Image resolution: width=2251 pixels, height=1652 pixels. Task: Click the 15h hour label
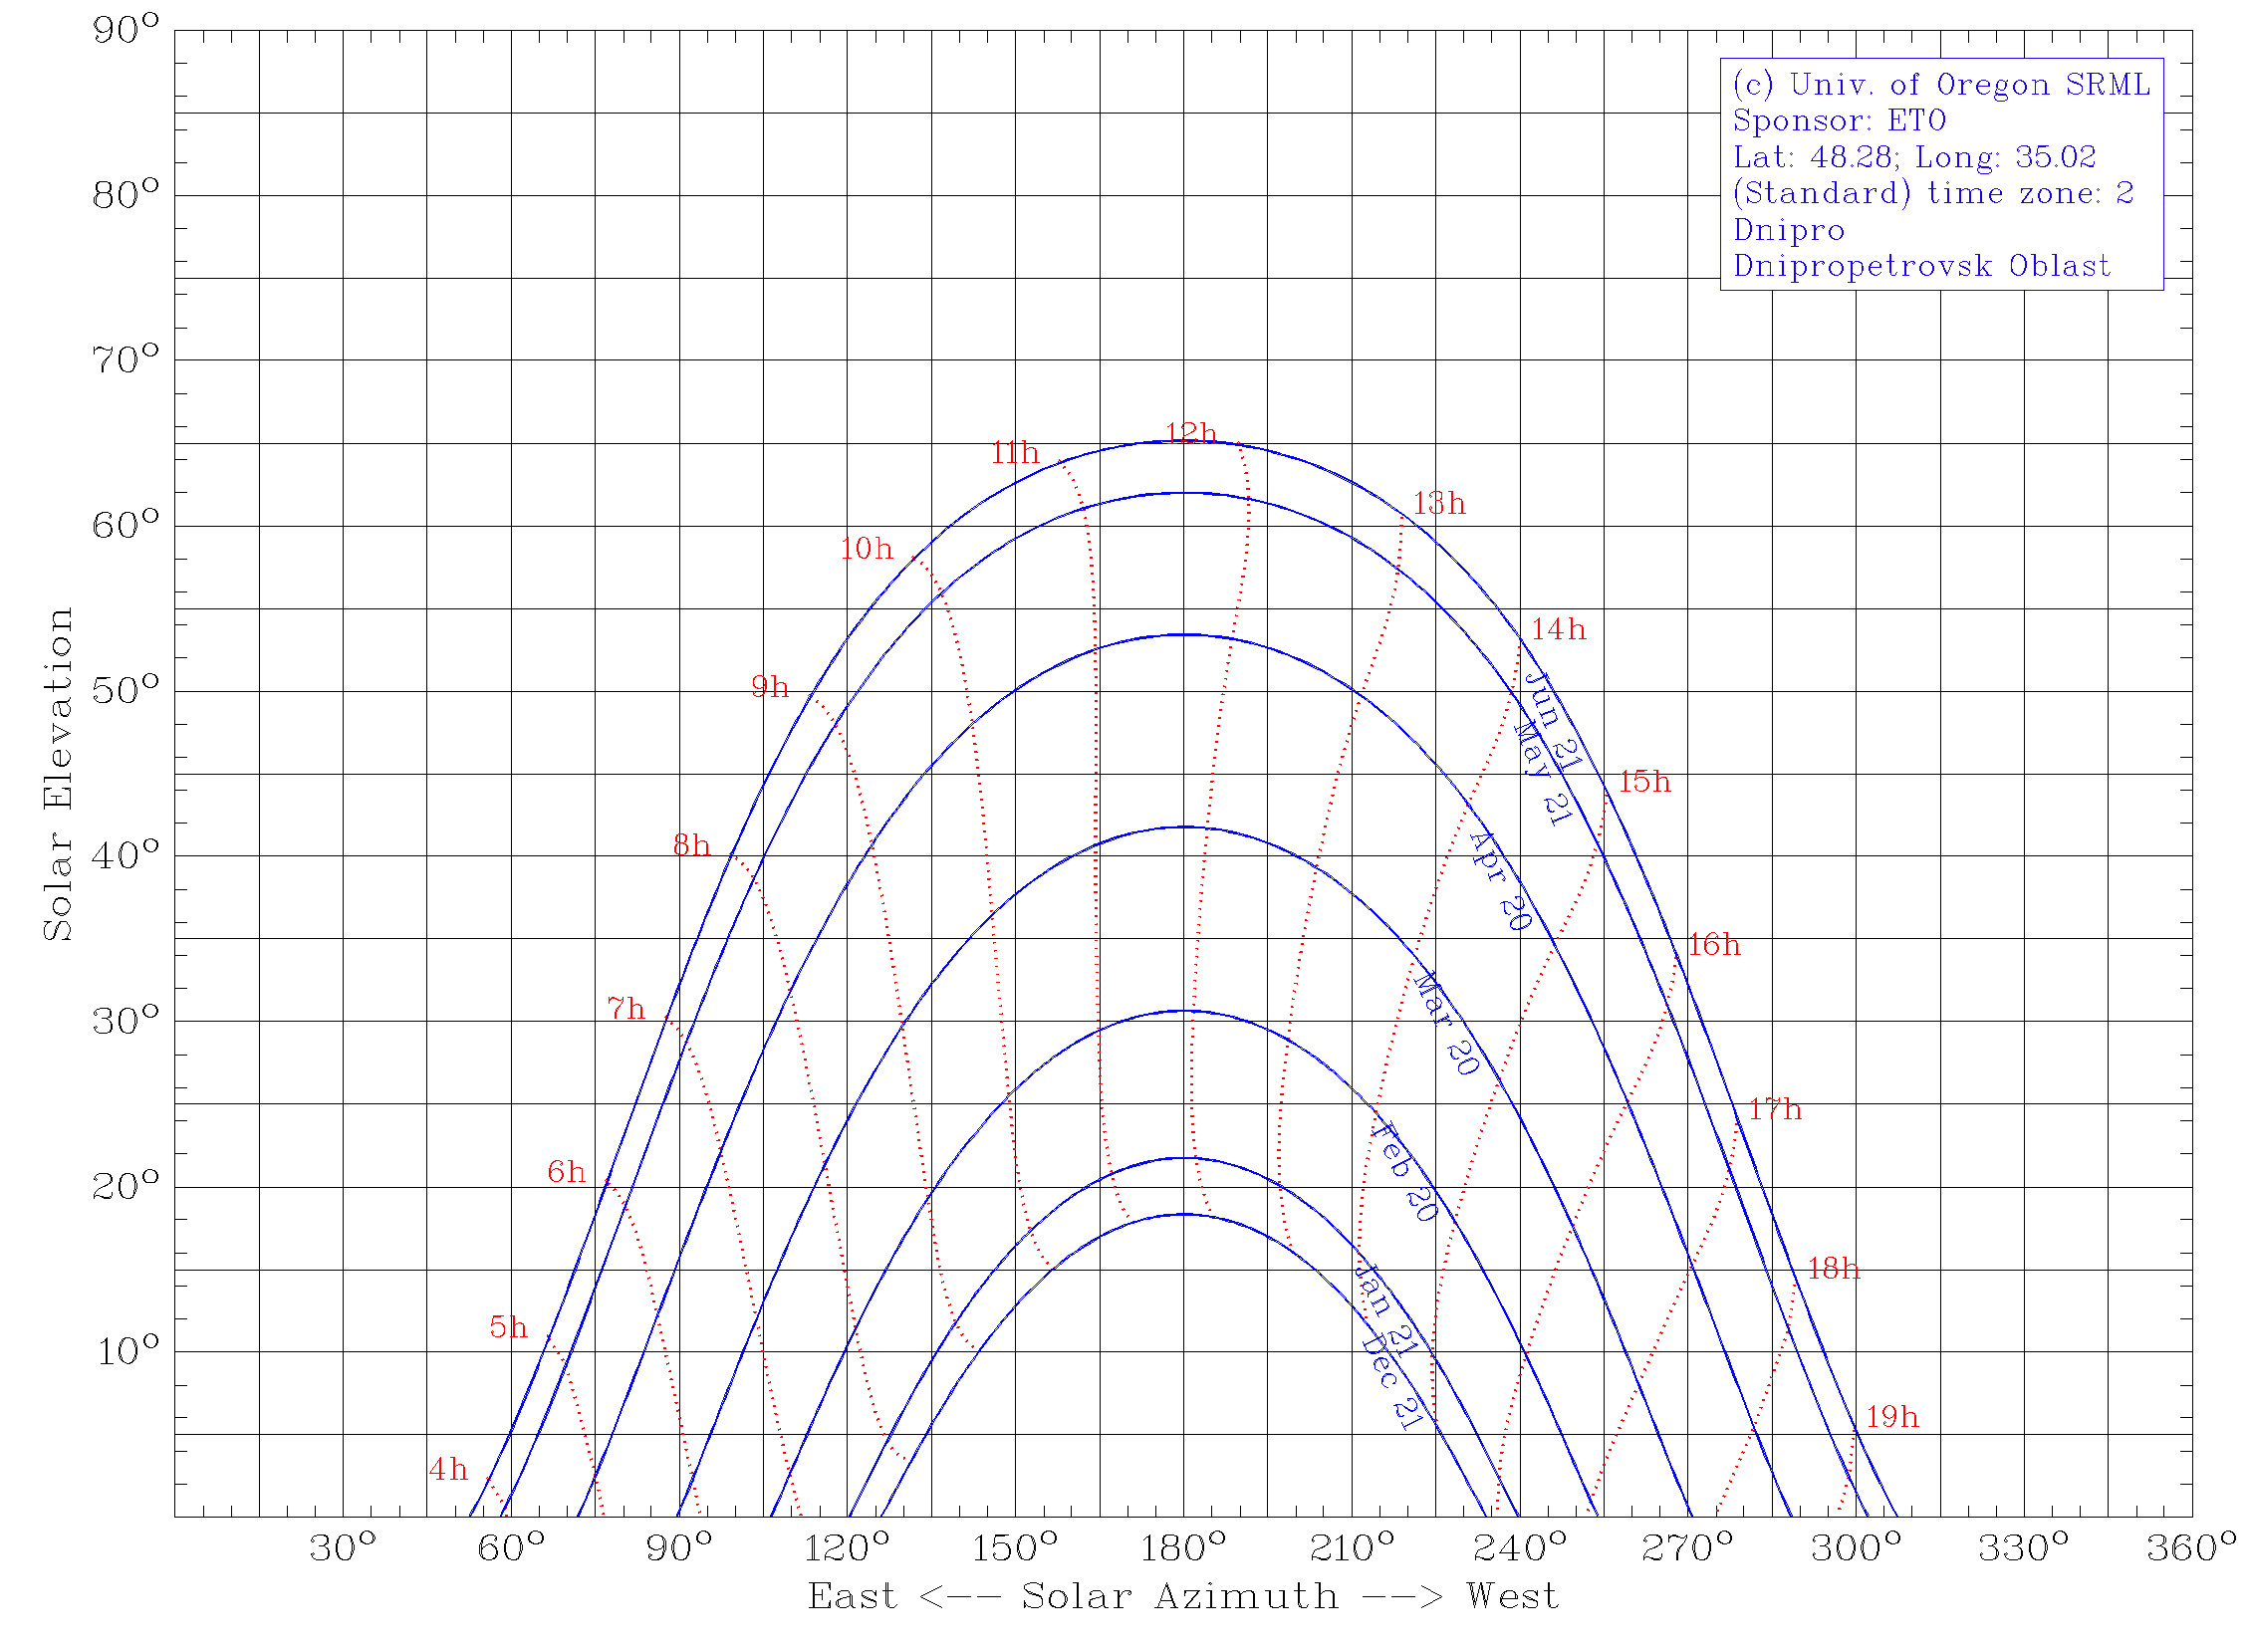click(x=1644, y=782)
